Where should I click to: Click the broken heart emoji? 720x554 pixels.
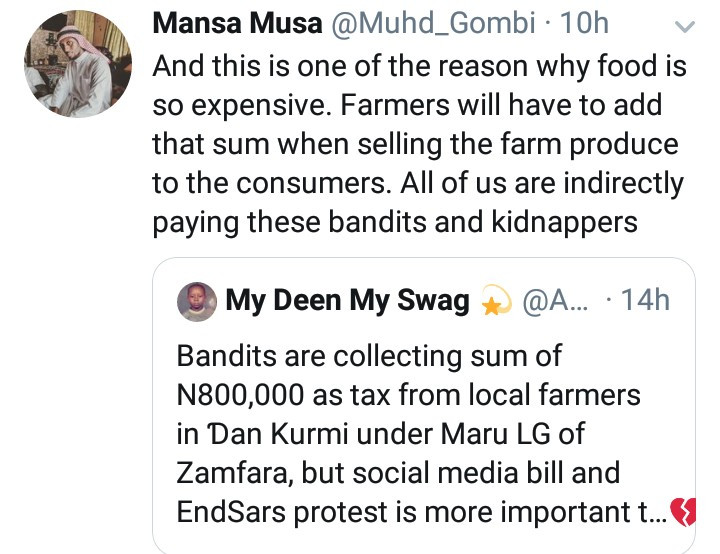click(681, 513)
